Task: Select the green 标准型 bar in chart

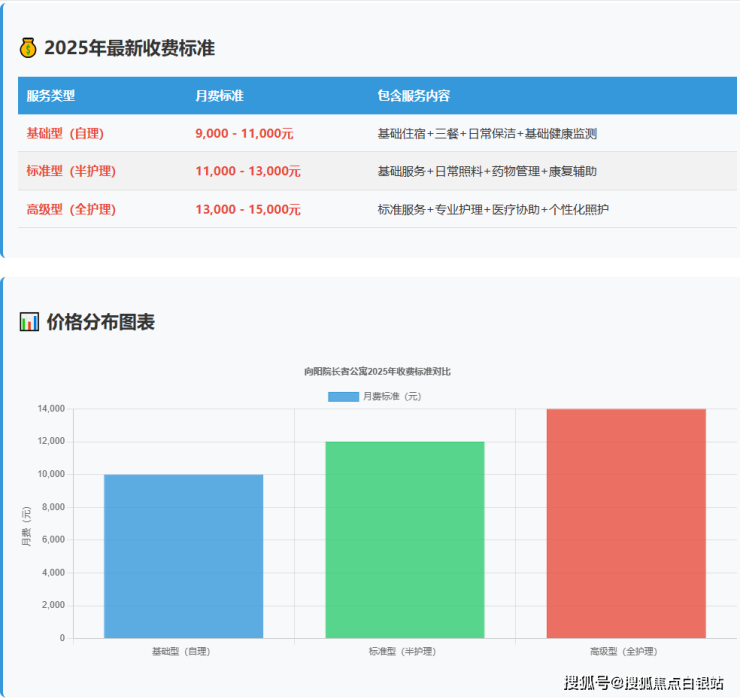Action: point(404,539)
